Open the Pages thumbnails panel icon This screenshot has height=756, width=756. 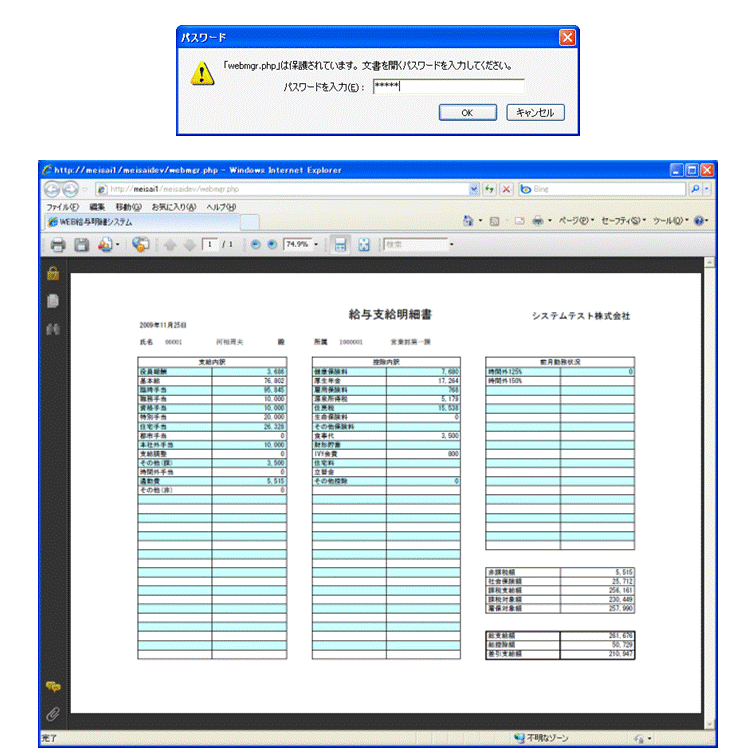[53, 301]
